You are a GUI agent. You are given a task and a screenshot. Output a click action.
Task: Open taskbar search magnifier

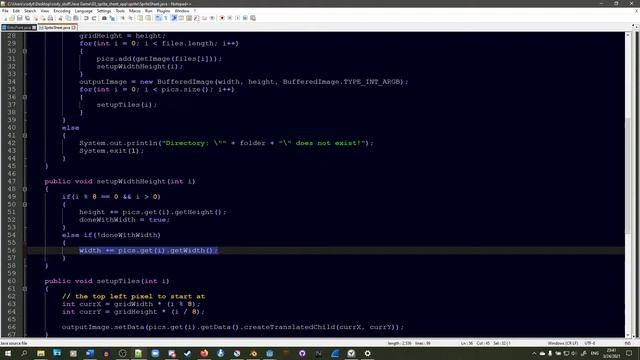tap(24, 353)
